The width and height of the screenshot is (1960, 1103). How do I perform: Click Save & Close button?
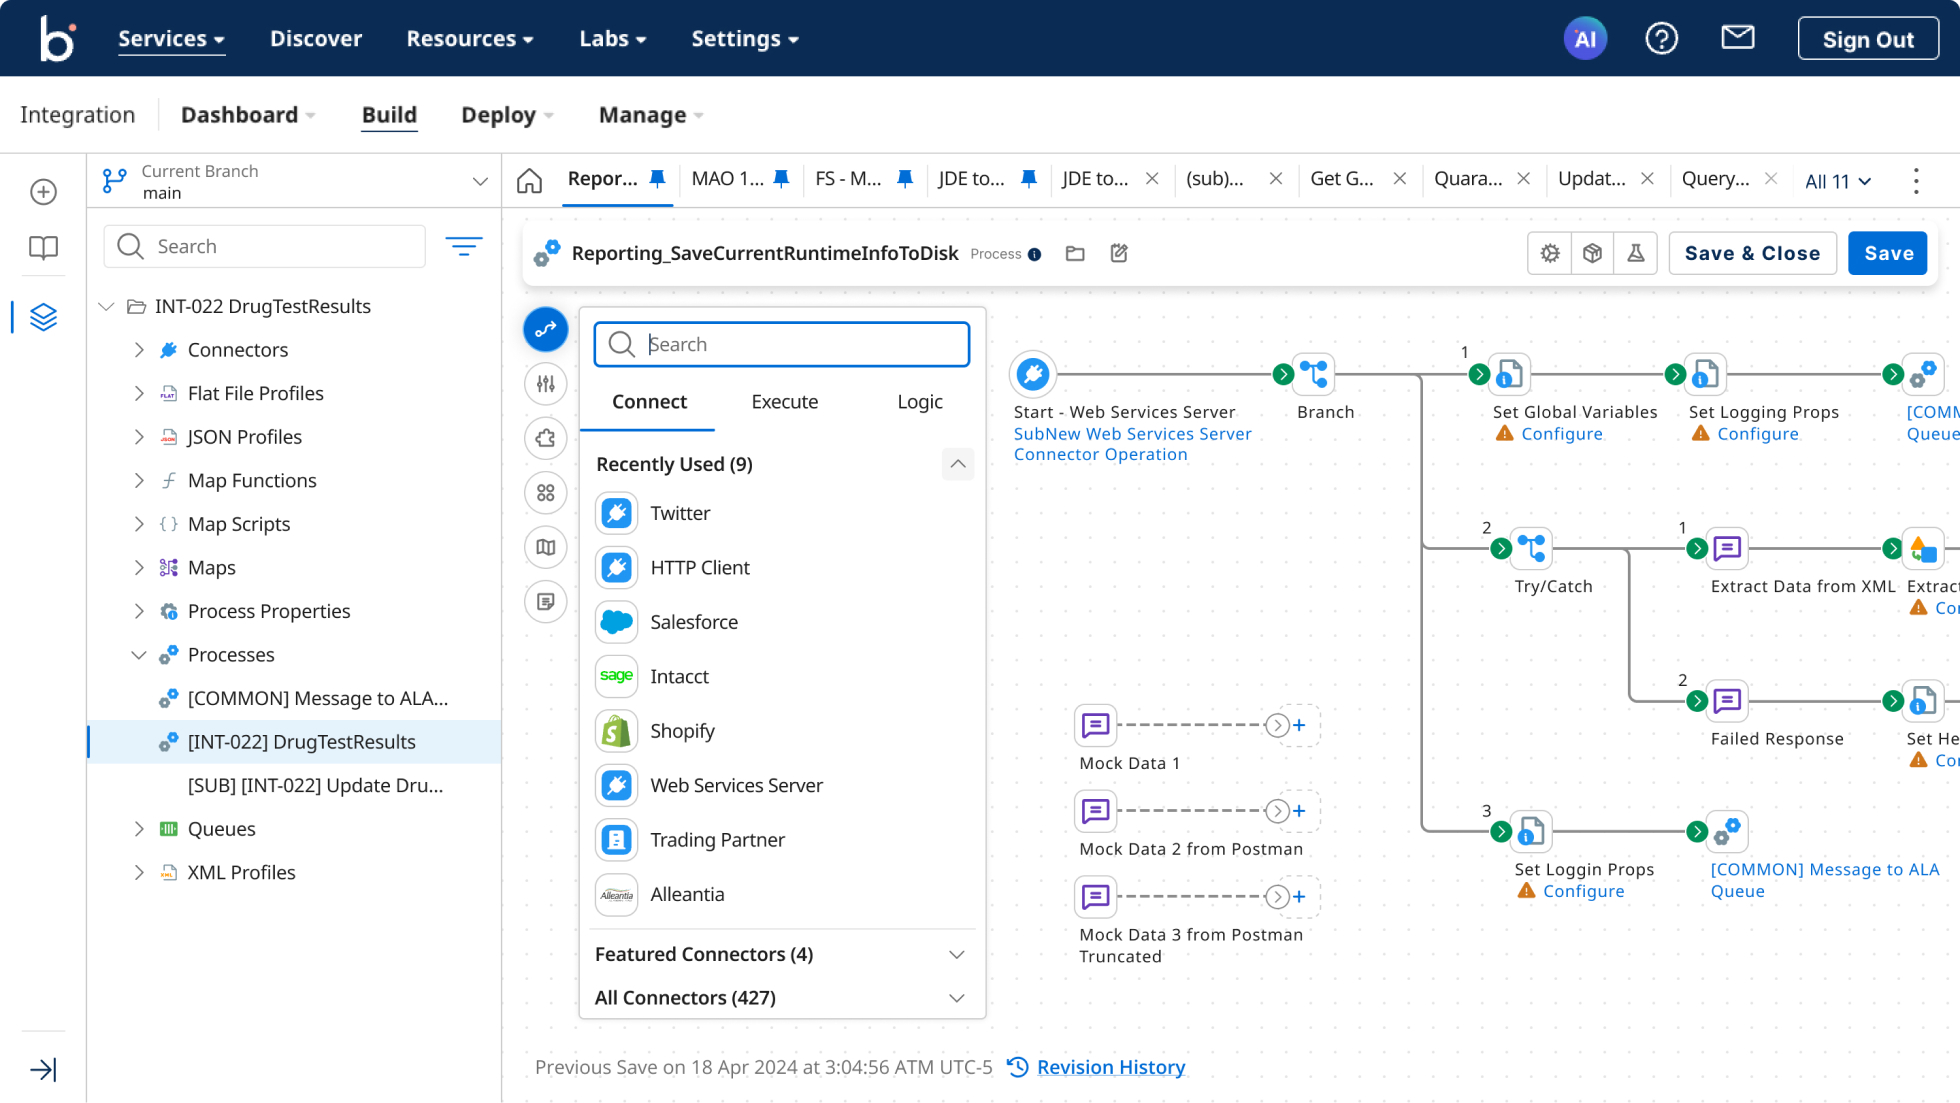coord(1752,253)
